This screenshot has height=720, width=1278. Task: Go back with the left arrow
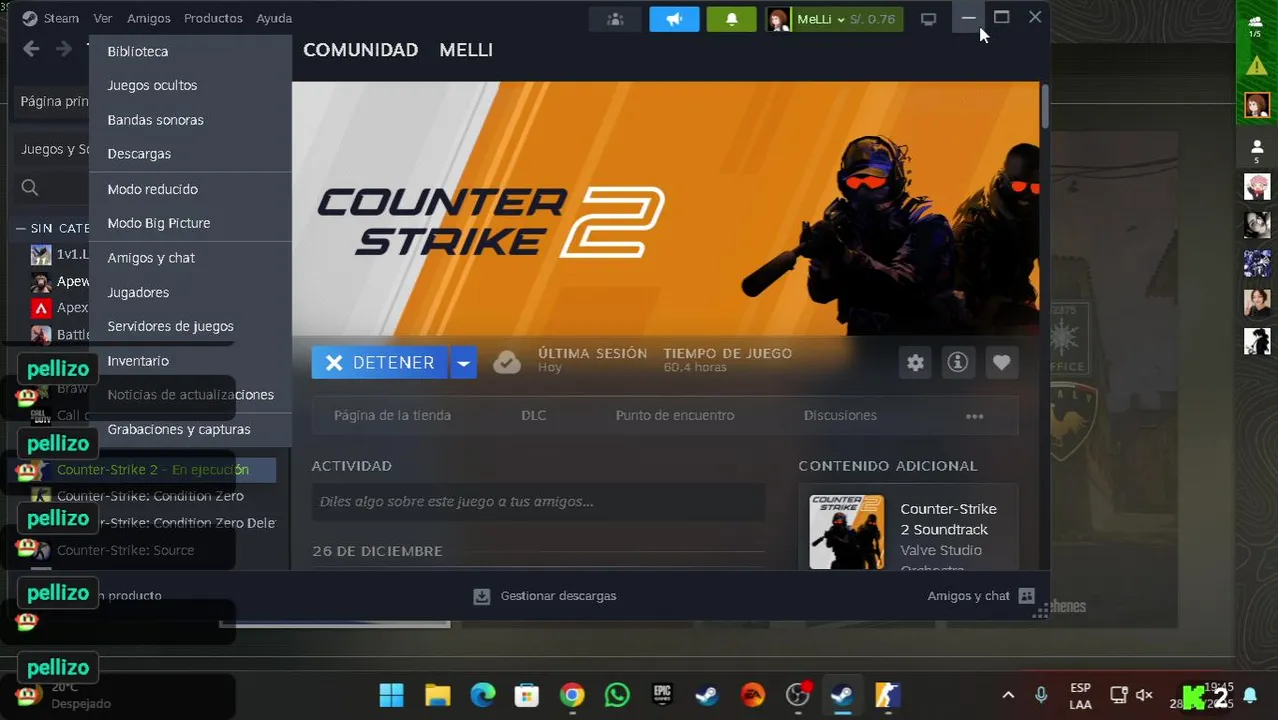point(31,49)
